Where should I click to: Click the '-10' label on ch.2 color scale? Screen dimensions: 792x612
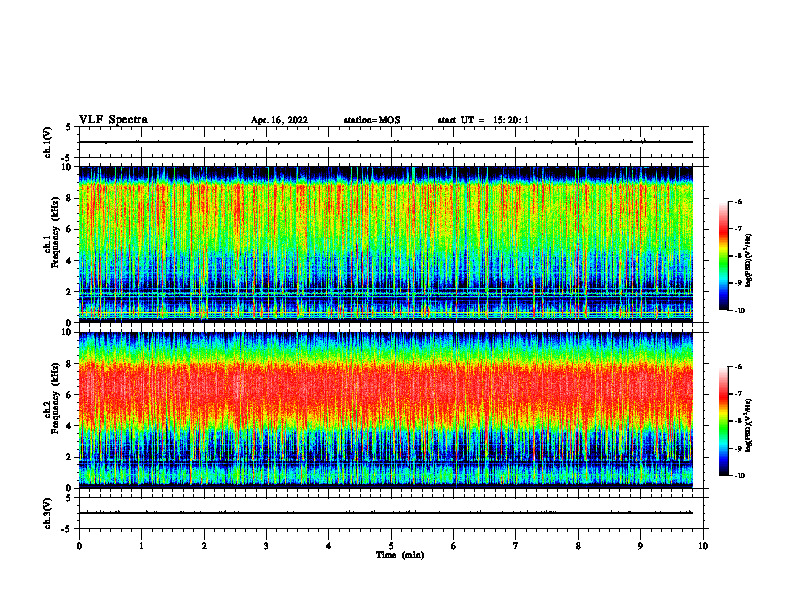pyautogui.click(x=739, y=476)
